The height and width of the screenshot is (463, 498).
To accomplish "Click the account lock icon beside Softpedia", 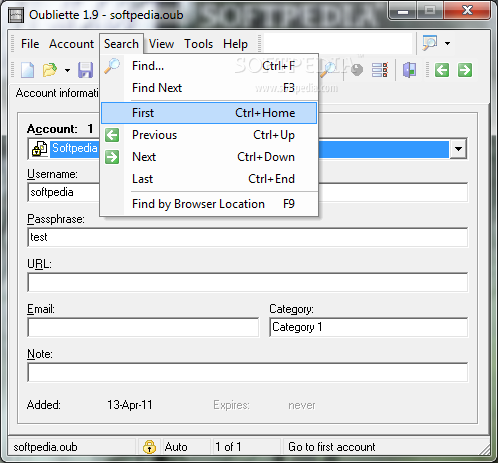I will tap(39, 148).
